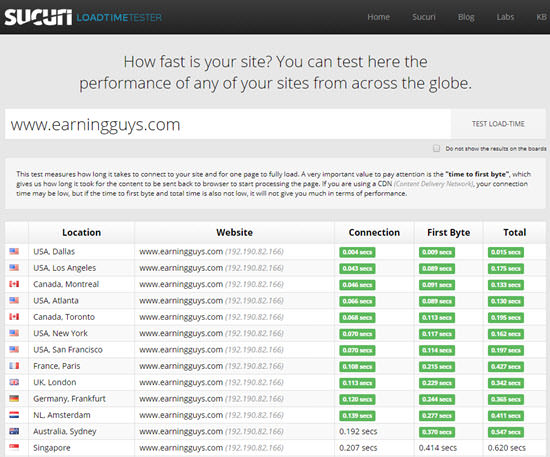550x457 pixels.
Task: Click the Content Delivery Network link
Action: [433, 184]
